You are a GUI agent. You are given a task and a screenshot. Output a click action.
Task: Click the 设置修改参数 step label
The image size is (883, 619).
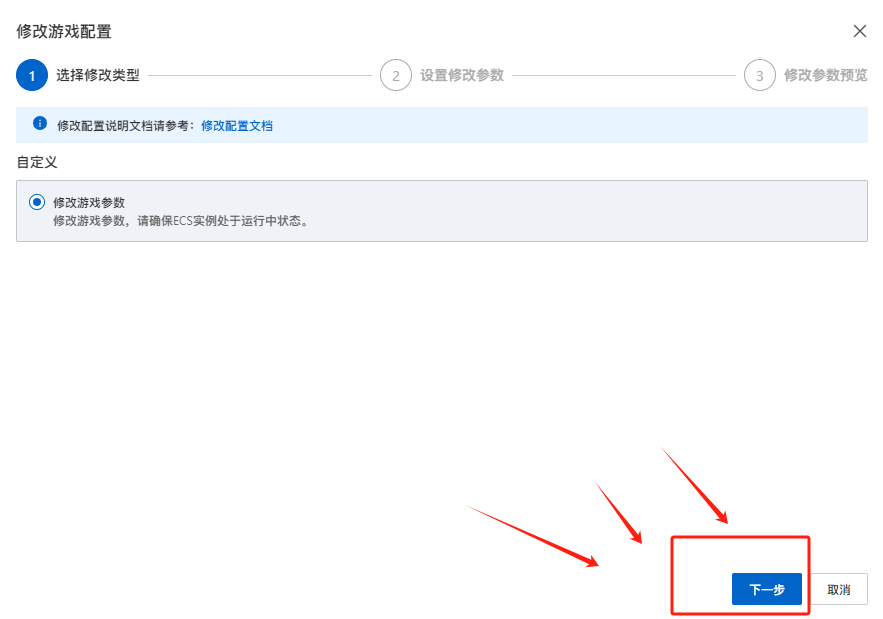(462, 75)
